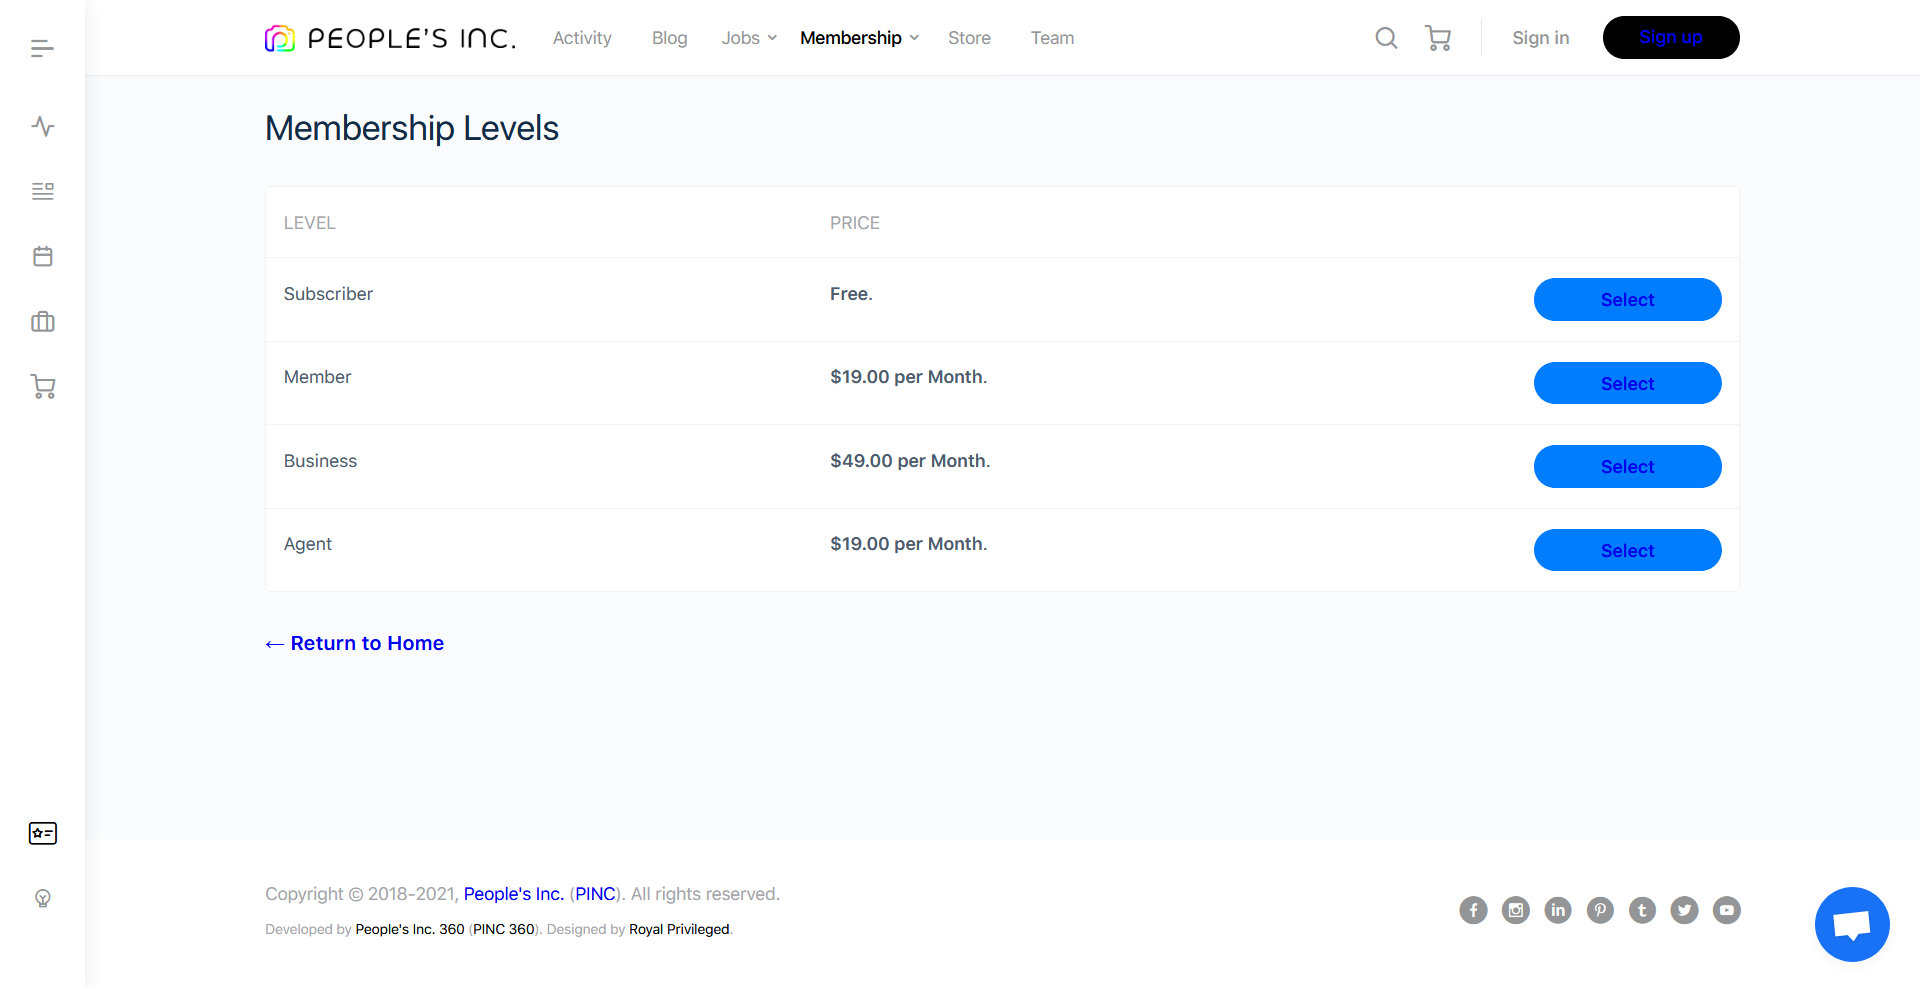The height and width of the screenshot is (987, 1920).
Task: Visit the YouTube page from footer
Action: point(1726,910)
